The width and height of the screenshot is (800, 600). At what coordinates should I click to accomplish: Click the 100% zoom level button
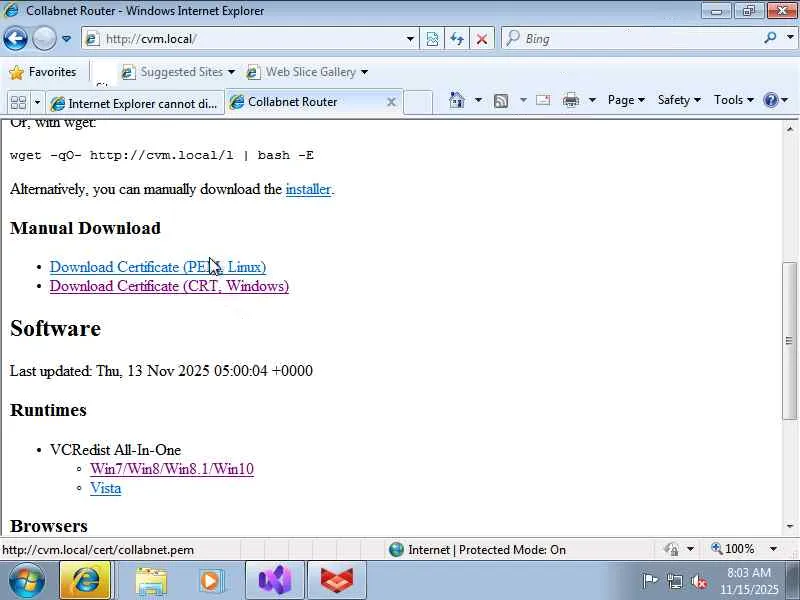click(734, 549)
